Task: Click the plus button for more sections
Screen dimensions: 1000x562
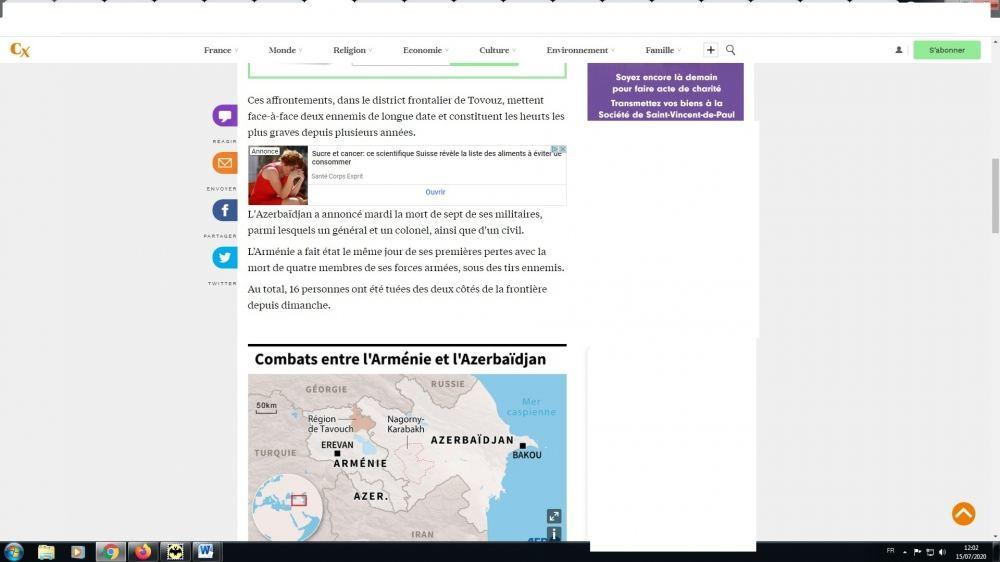Action: pyautogui.click(x=710, y=50)
